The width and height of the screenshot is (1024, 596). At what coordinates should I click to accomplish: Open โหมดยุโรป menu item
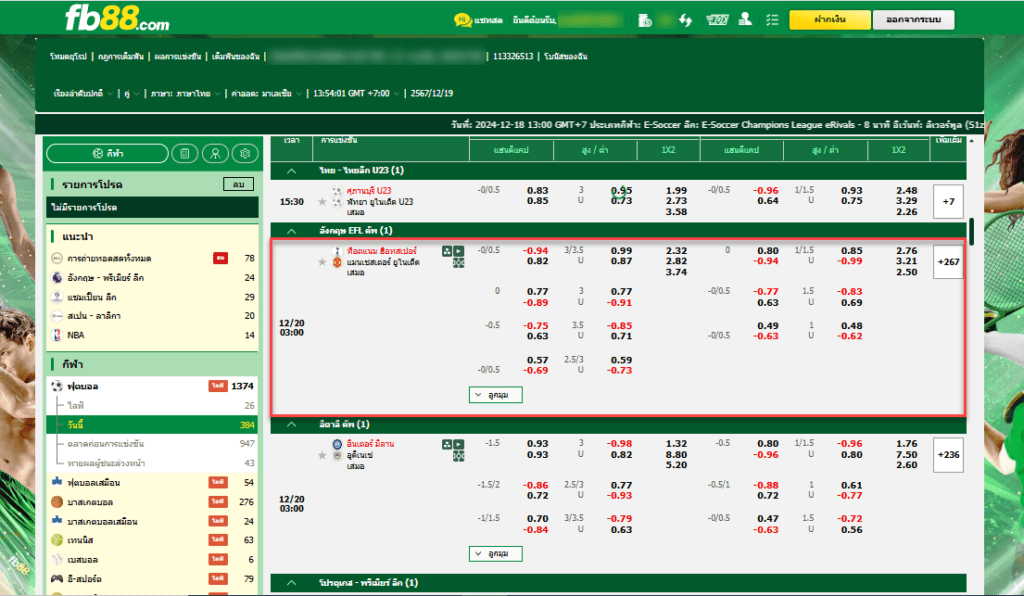(x=68, y=57)
